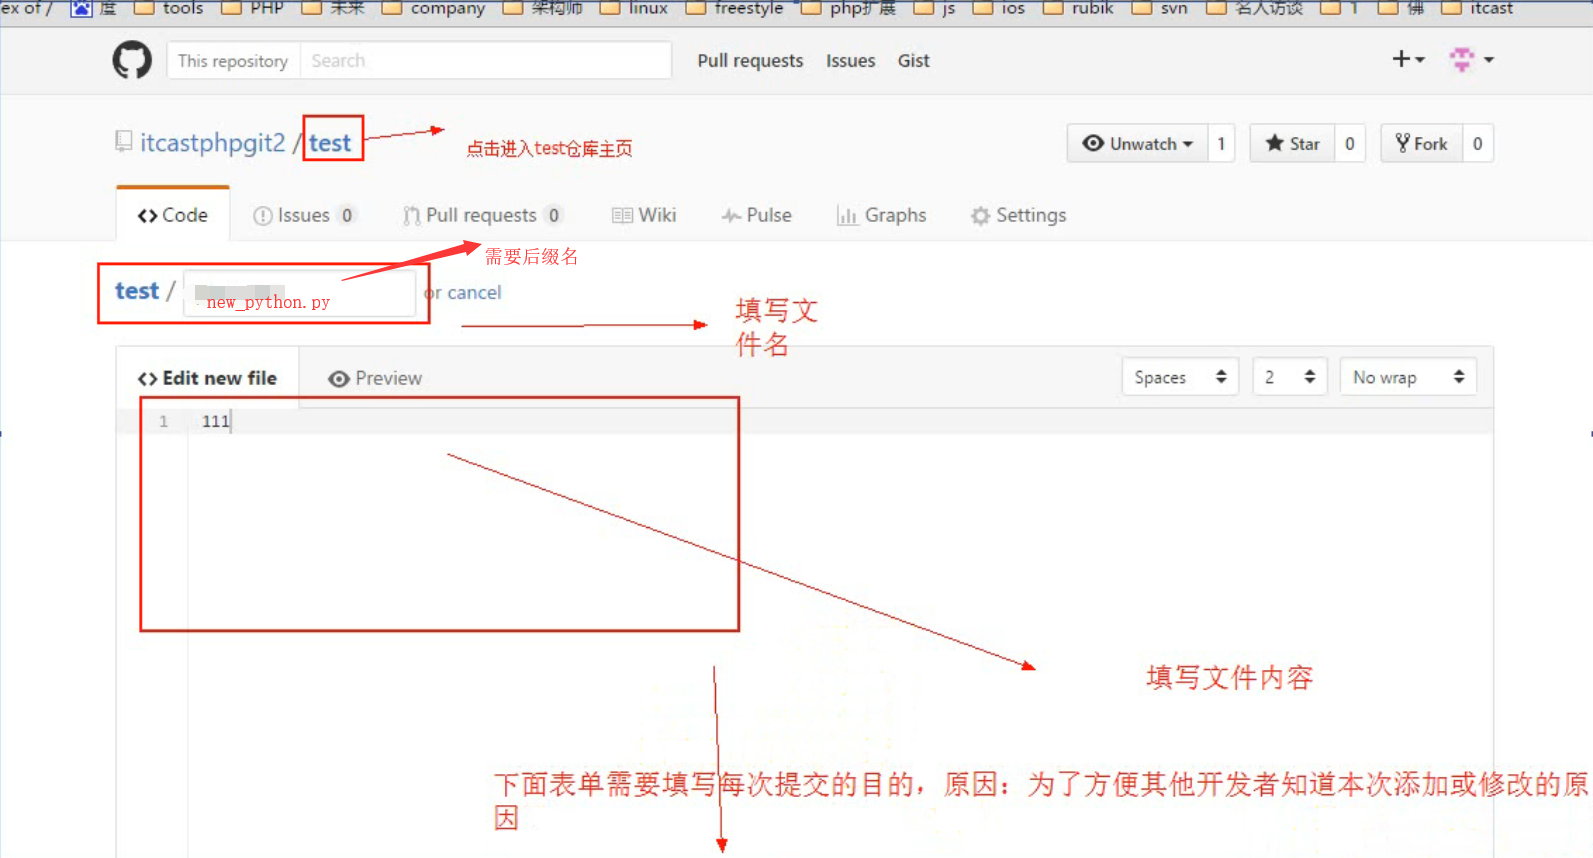Click the GitHub octocat logo
The width and height of the screenshot is (1593, 858).
click(132, 60)
